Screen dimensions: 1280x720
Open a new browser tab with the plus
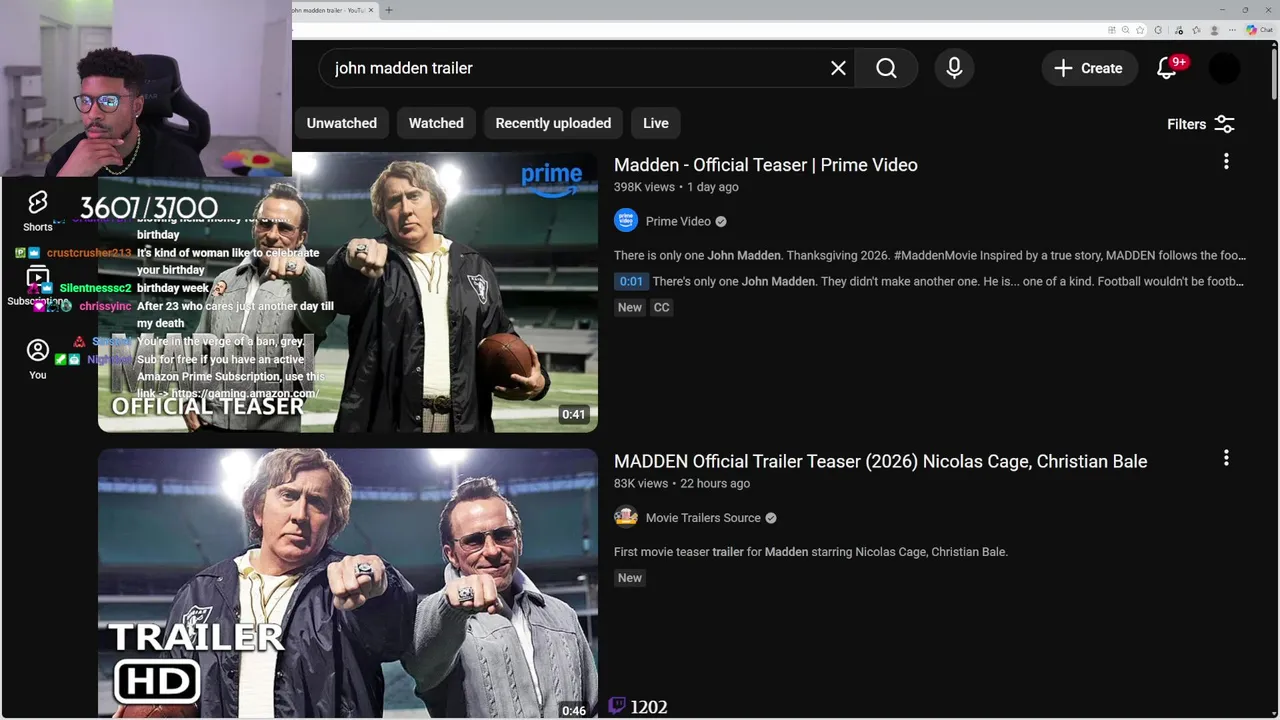pos(389,10)
